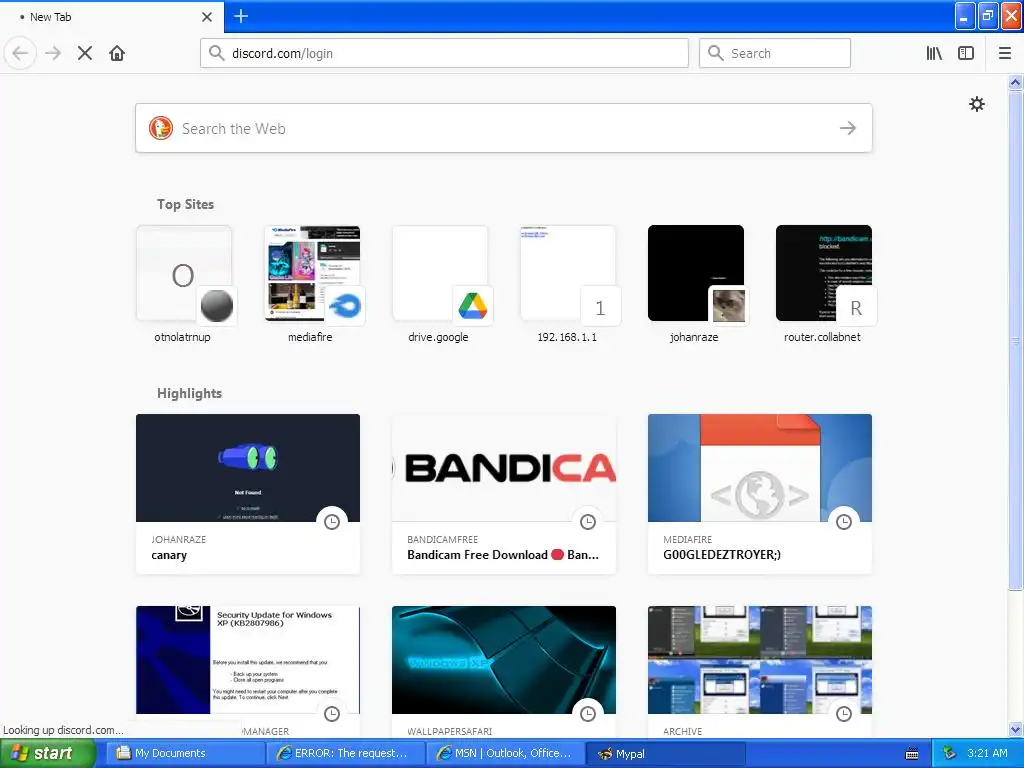Click the BANDICAMFREE source label
1024x768 pixels.
pyautogui.click(x=442, y=539)
